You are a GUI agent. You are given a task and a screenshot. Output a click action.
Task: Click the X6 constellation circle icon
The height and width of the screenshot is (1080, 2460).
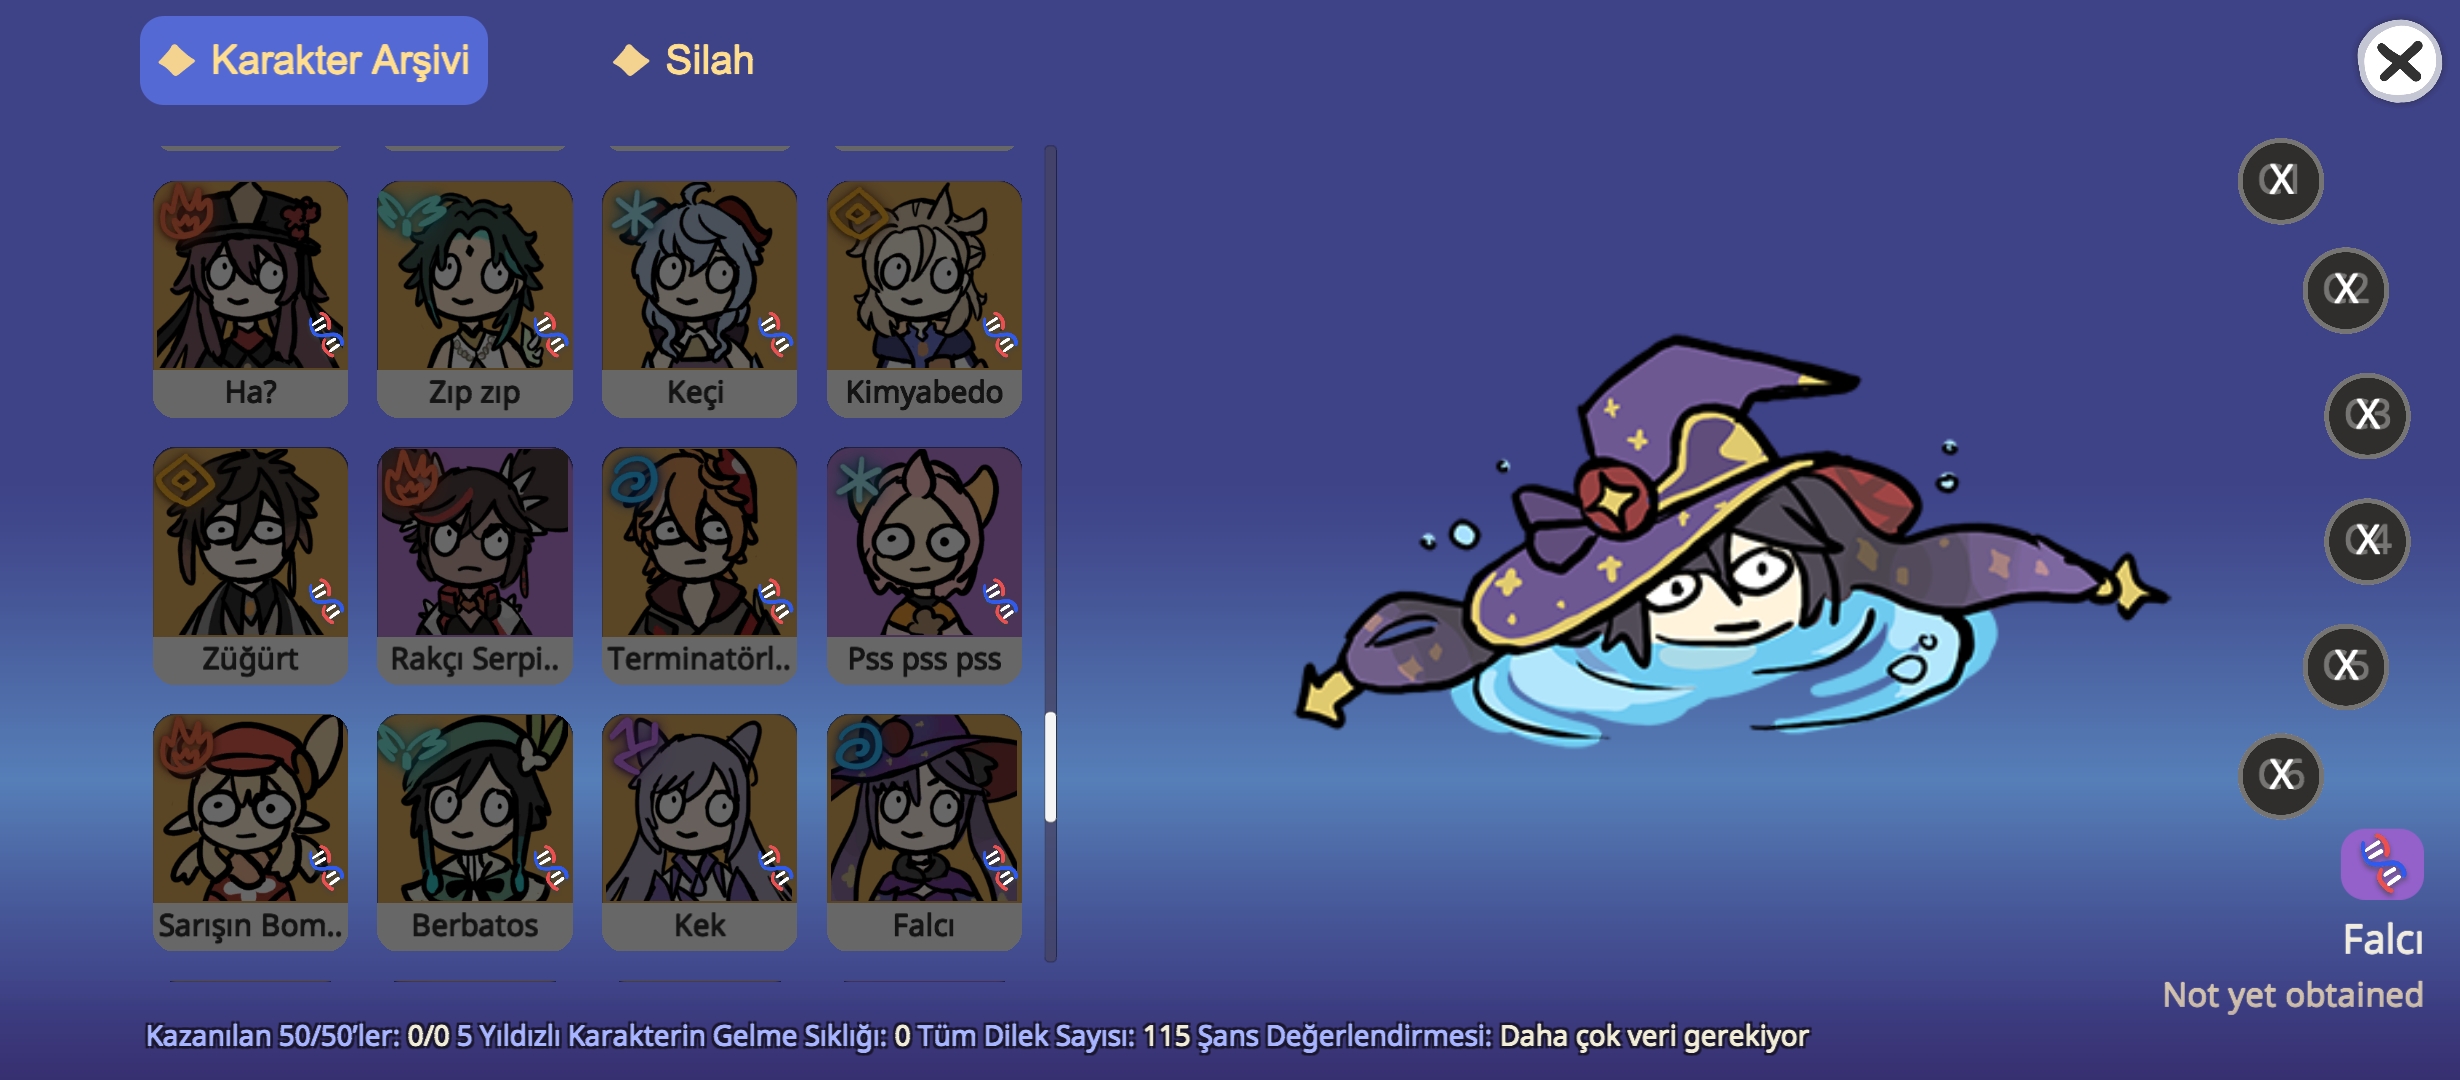pyautogui.click(x=2281, y=775)
